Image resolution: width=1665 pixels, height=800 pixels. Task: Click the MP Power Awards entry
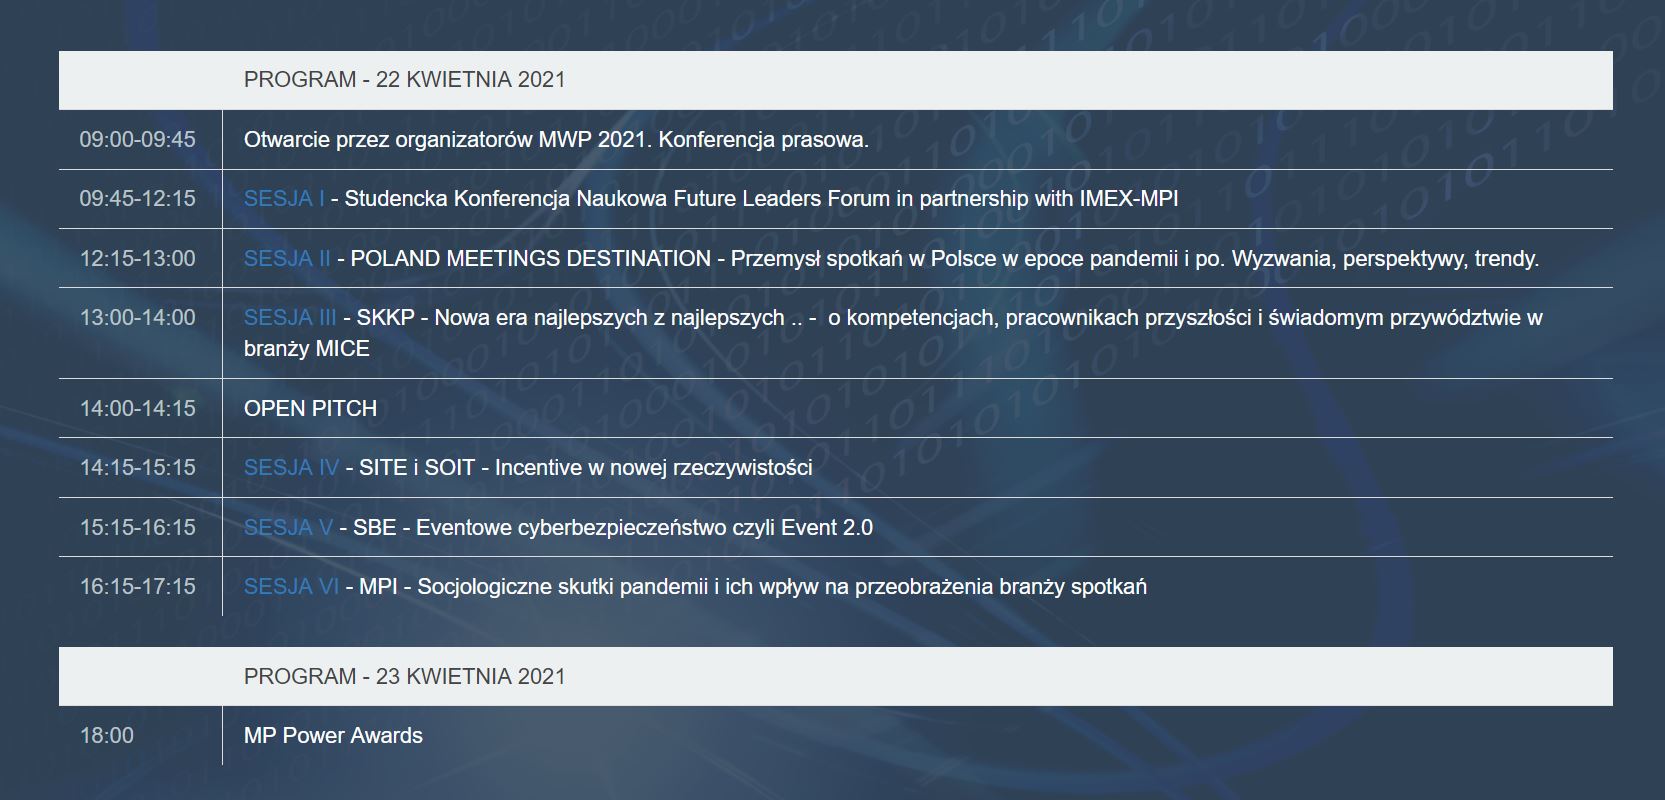click(x=333, y=736)
